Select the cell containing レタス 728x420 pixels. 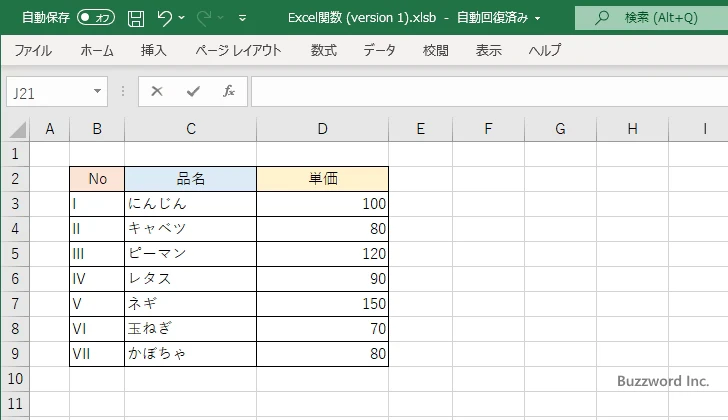(191, 279)
